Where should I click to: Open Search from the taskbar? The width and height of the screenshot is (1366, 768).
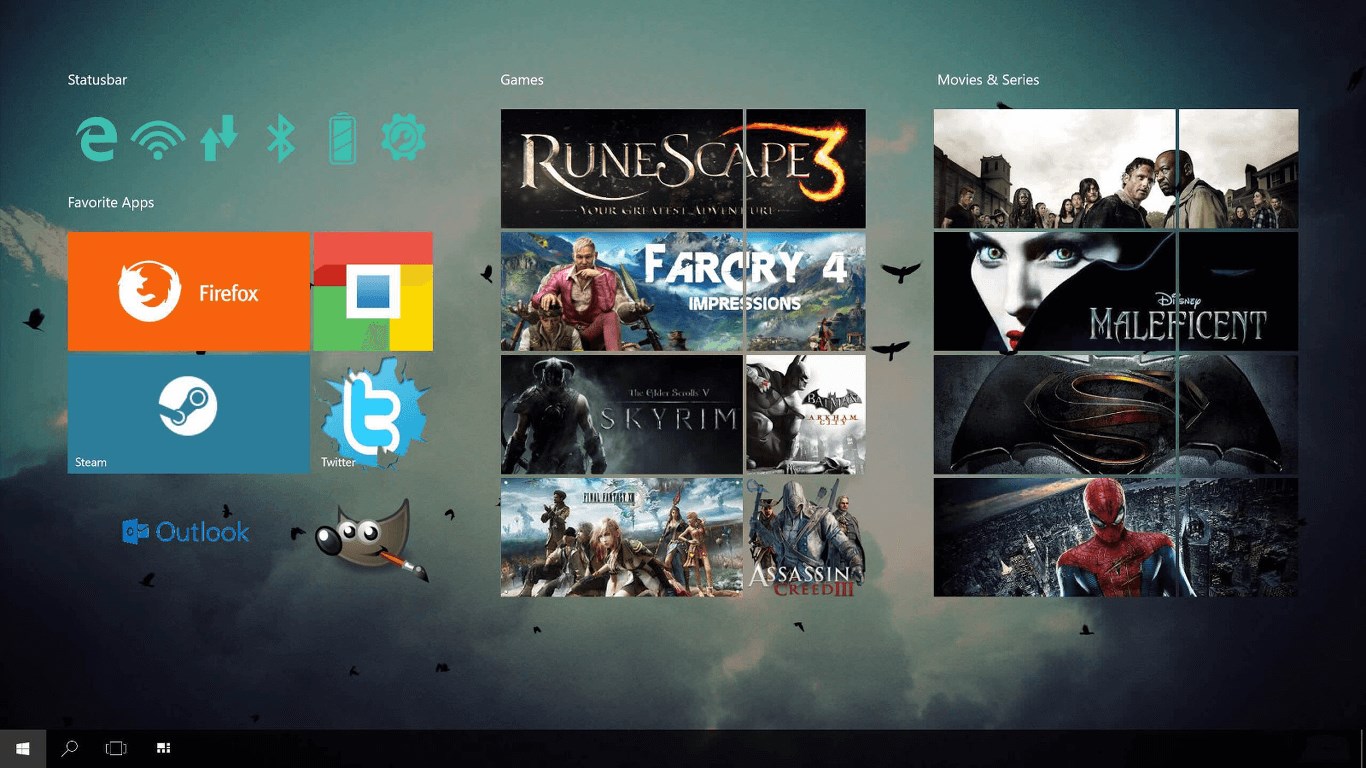[x=69, y=747]
